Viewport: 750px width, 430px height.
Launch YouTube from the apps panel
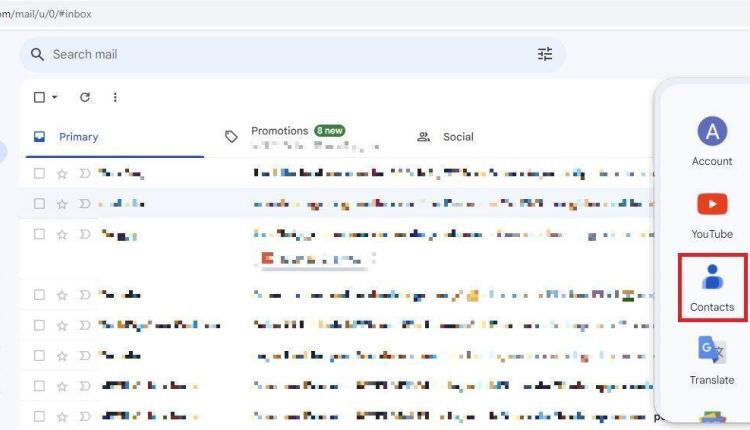[x=712, y=215]
